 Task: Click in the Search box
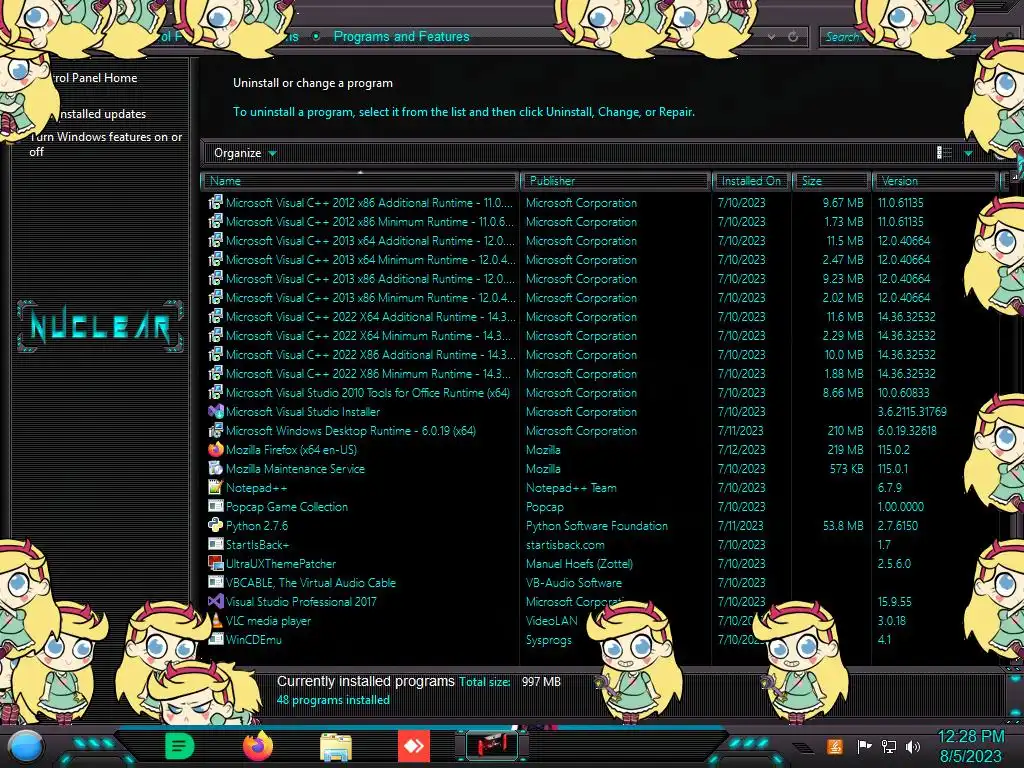(910, 37)
